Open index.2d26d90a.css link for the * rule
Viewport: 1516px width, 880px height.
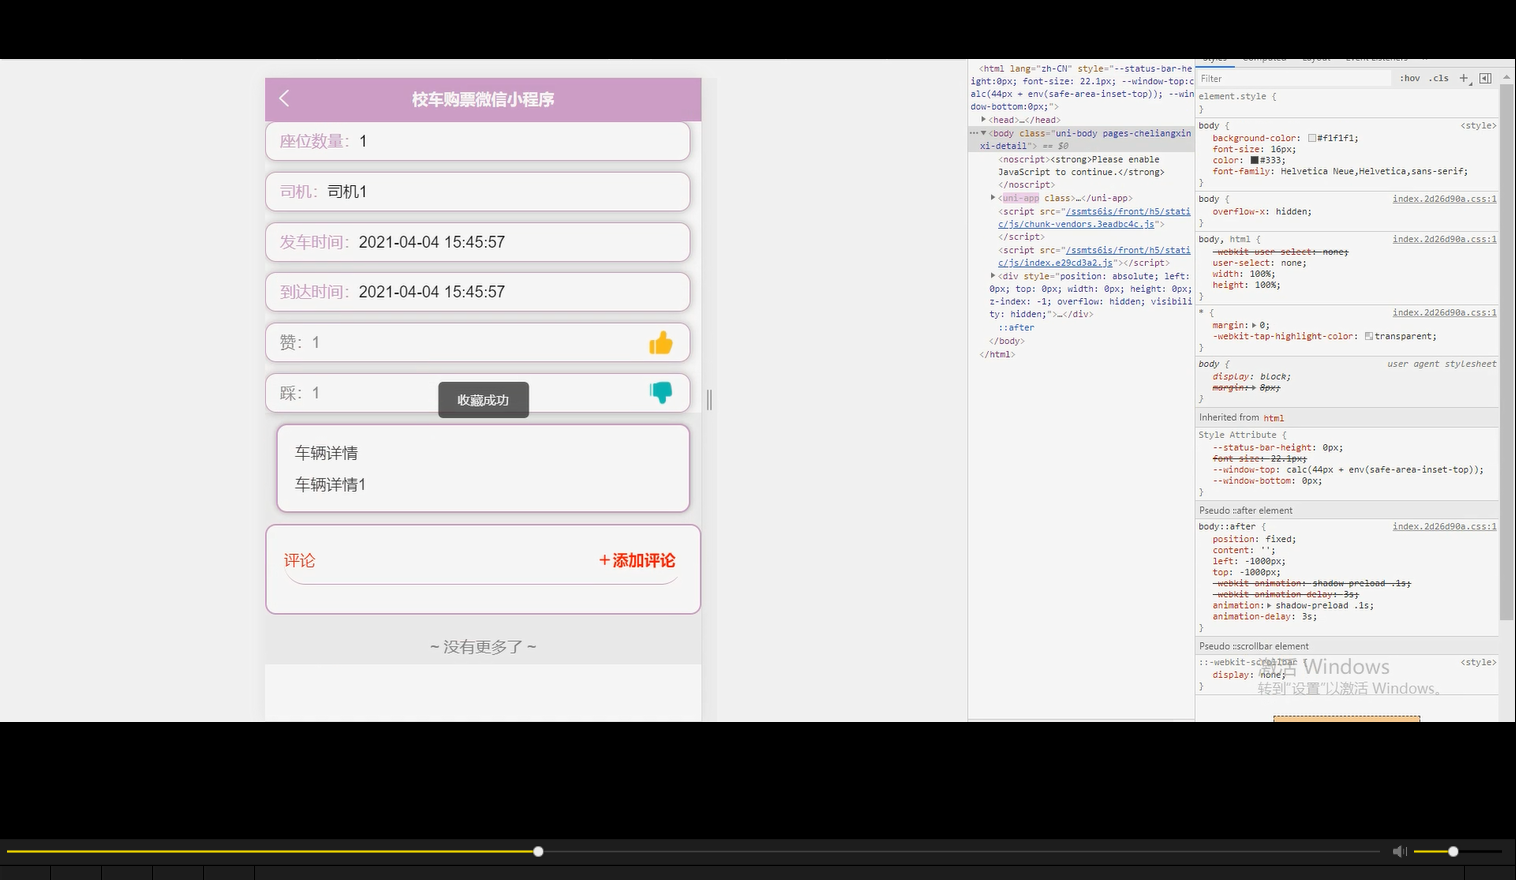pos(1444,312)
